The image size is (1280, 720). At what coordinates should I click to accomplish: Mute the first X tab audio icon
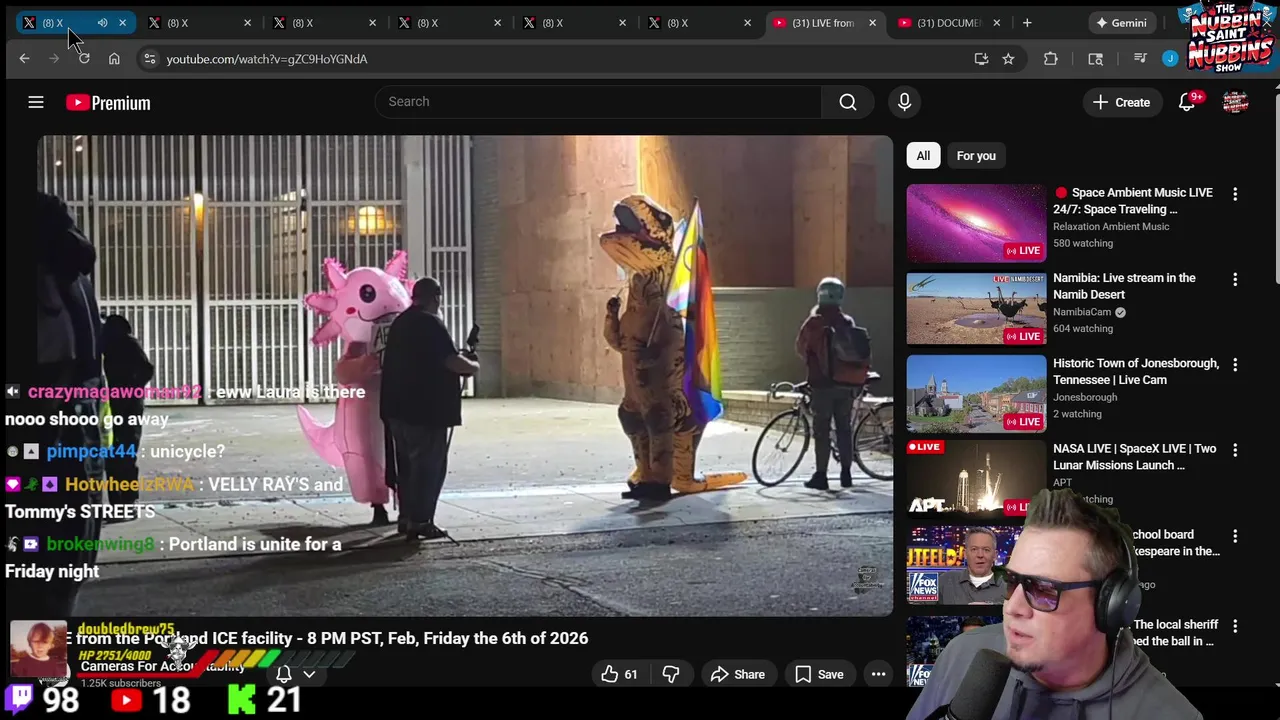(102, 22)
